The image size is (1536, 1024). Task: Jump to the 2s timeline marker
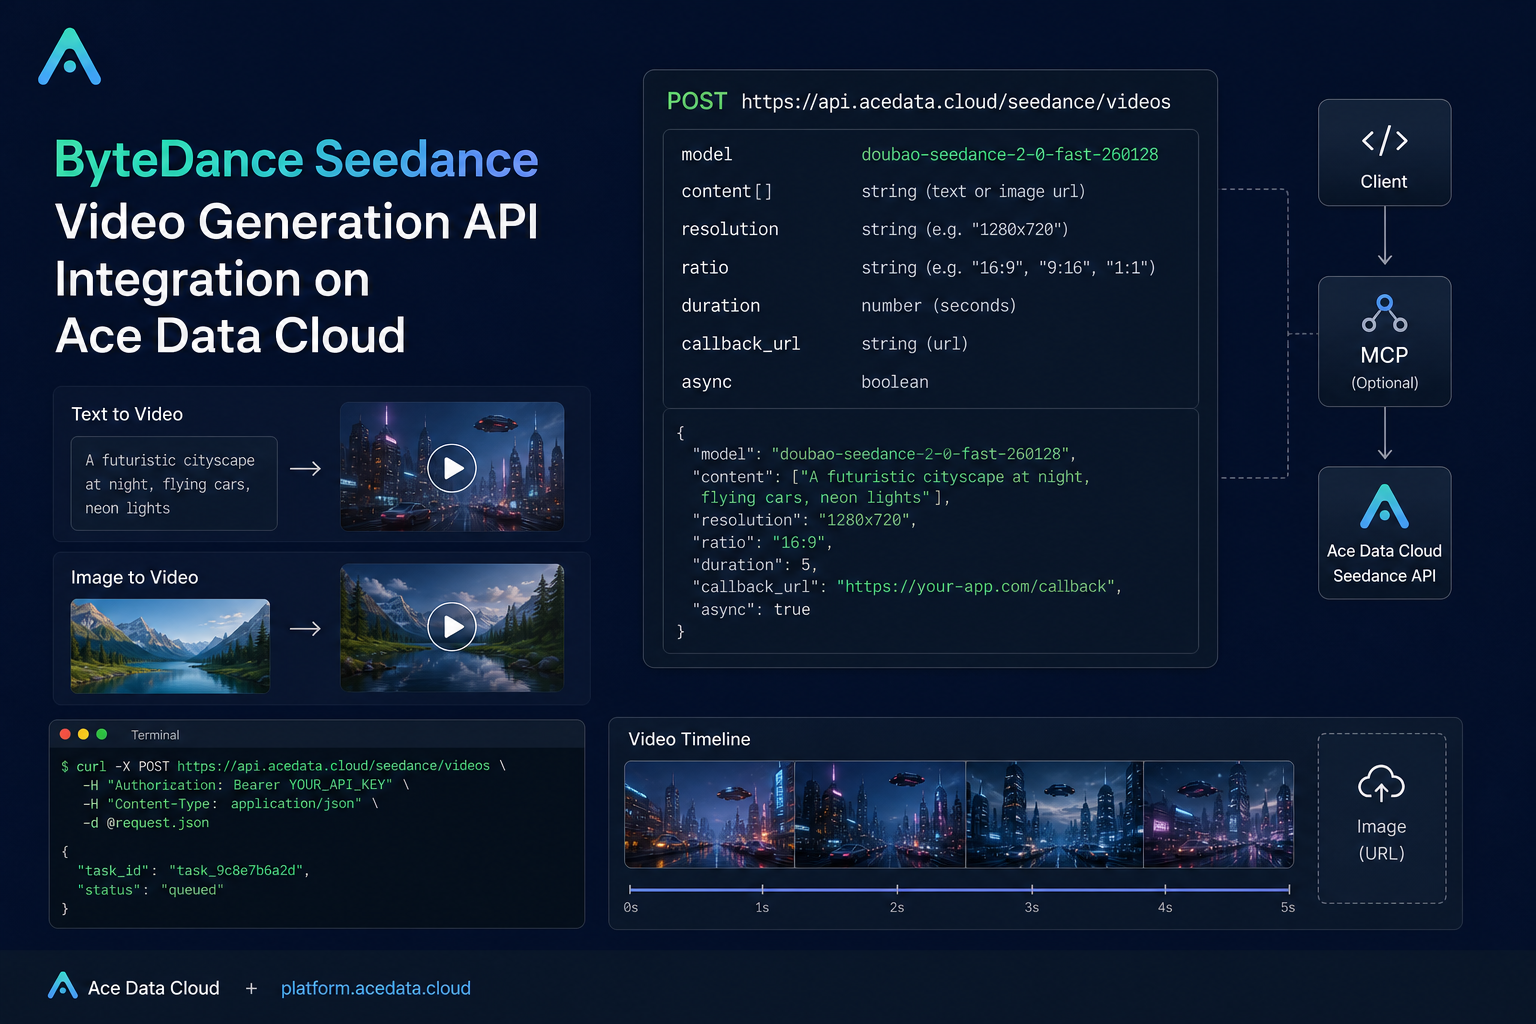(897, 908)
